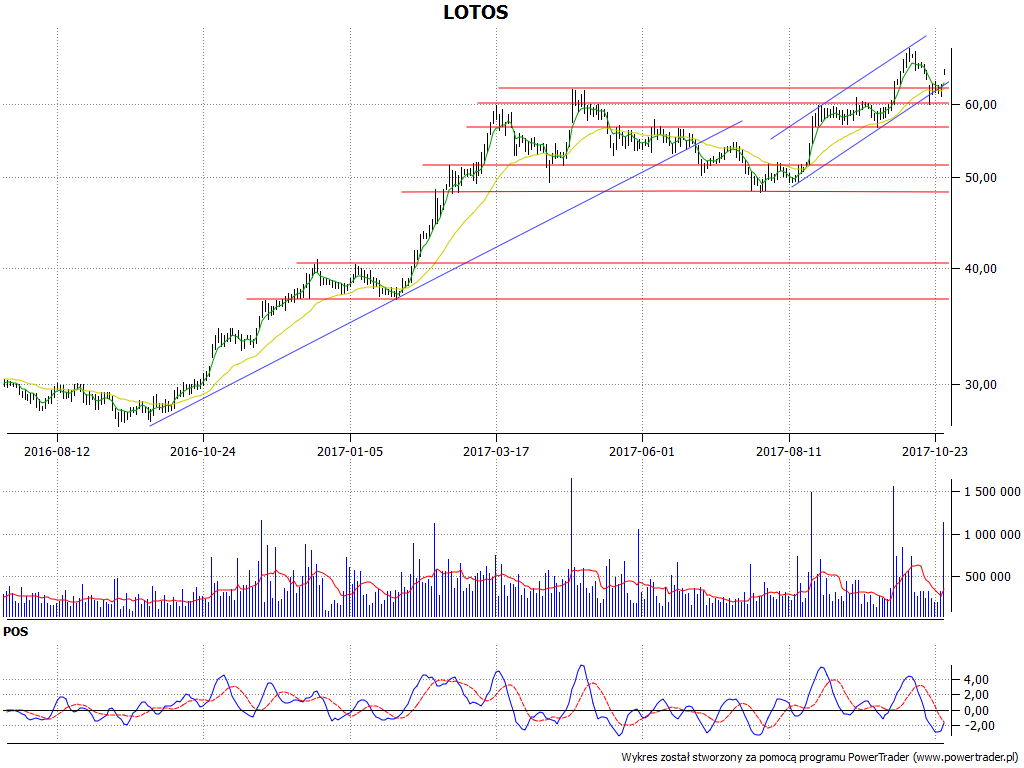Click the 2017-01-05 date label
The width and height of the screenshot is (1024, 768).
tap(350, 451)
